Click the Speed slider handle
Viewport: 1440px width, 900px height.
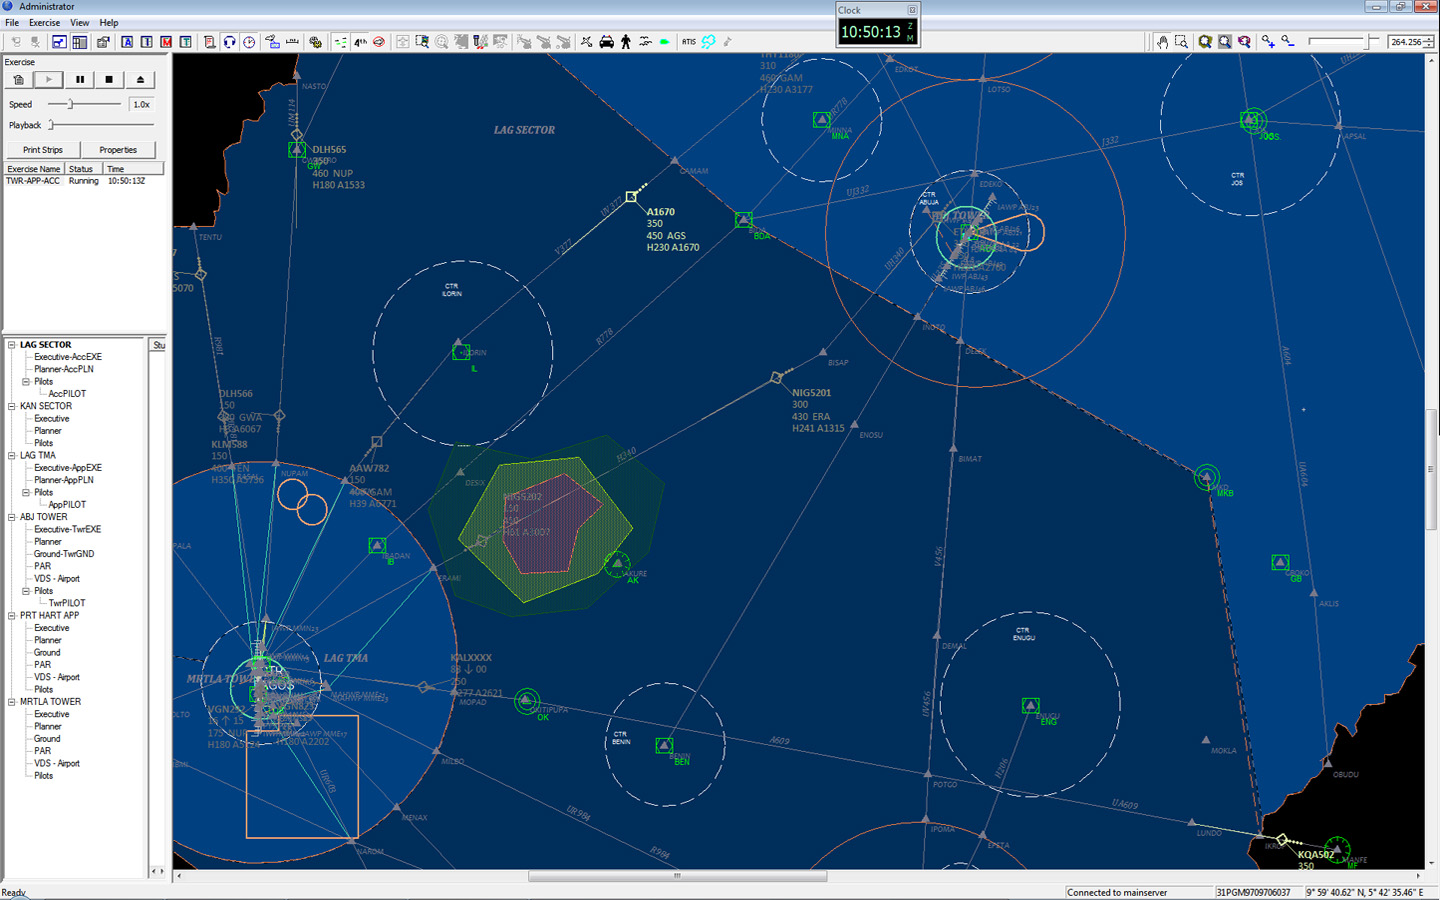pyautogui.click(x=70, y=104)
